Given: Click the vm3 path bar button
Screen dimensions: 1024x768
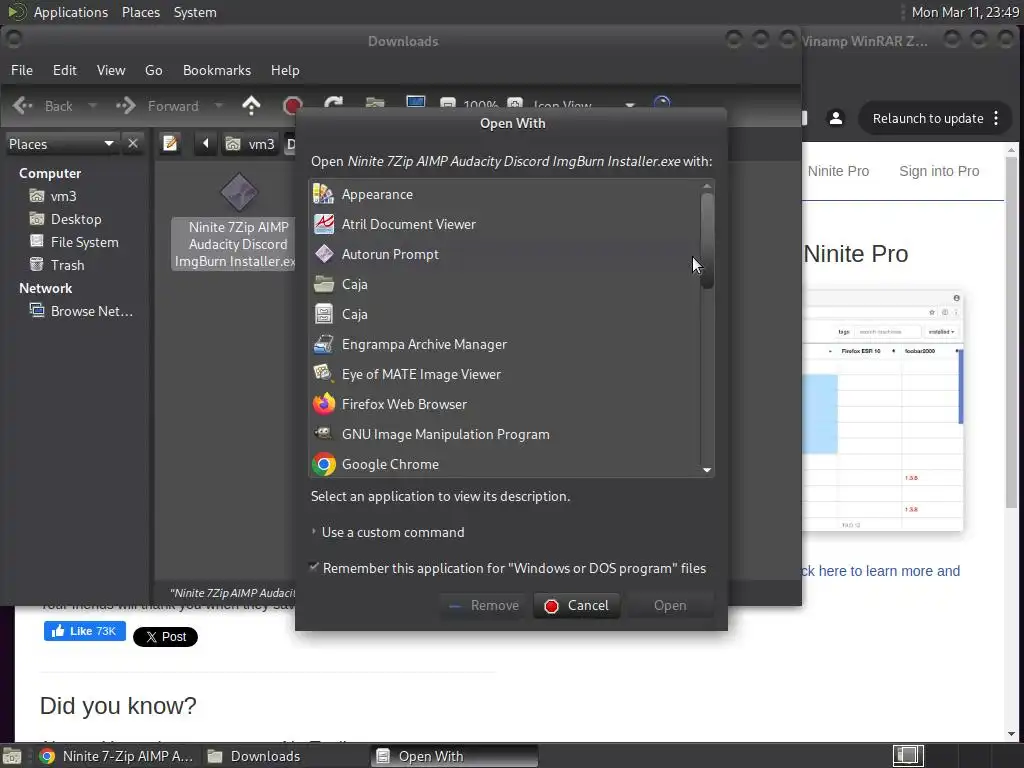Looking at the screenshot, I should pos(251,144).
